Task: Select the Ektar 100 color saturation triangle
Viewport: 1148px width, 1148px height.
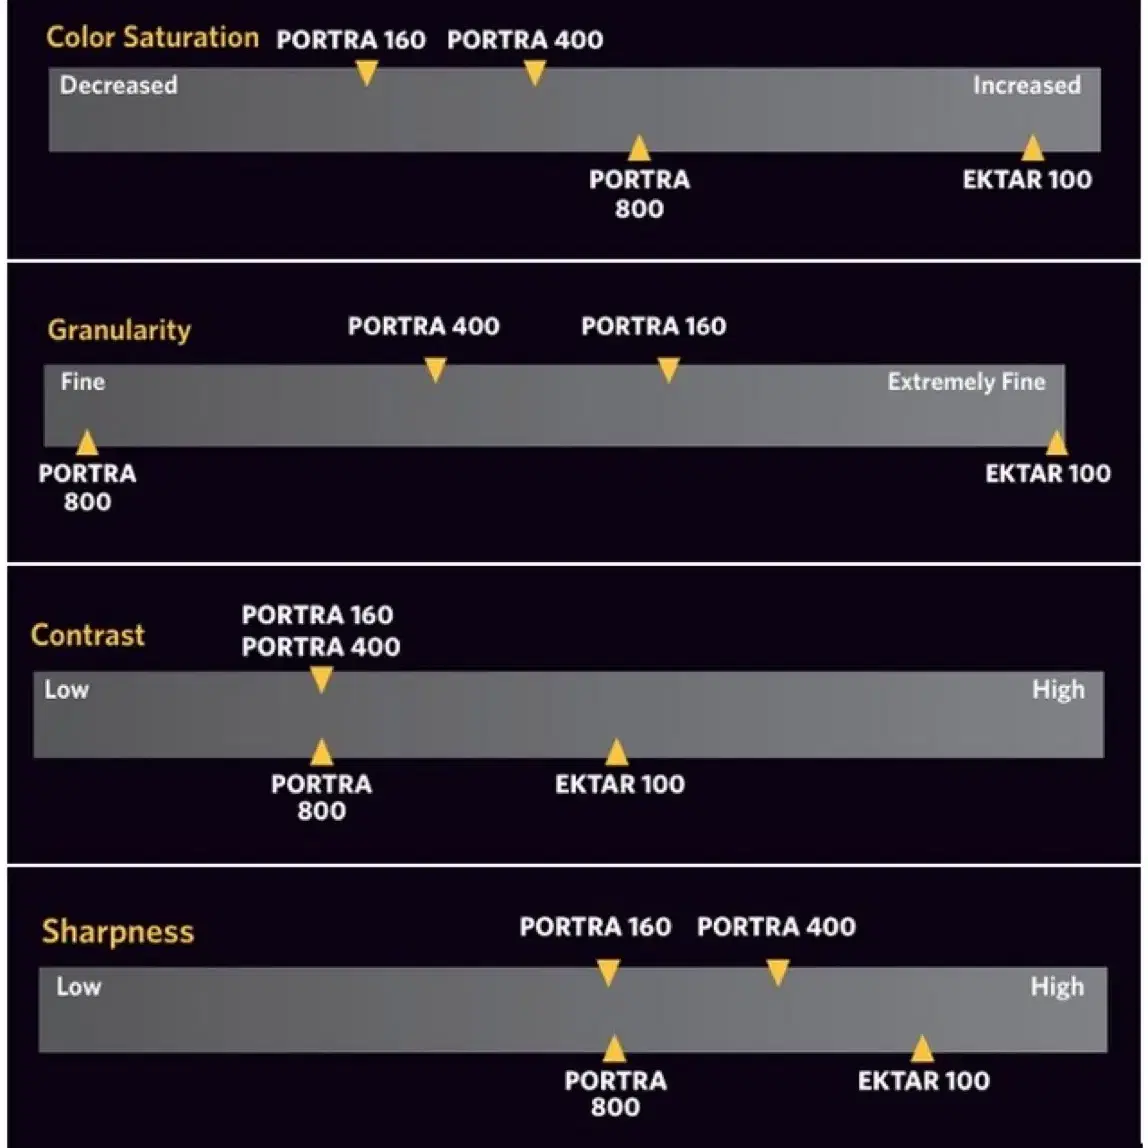Action: 1032,148
